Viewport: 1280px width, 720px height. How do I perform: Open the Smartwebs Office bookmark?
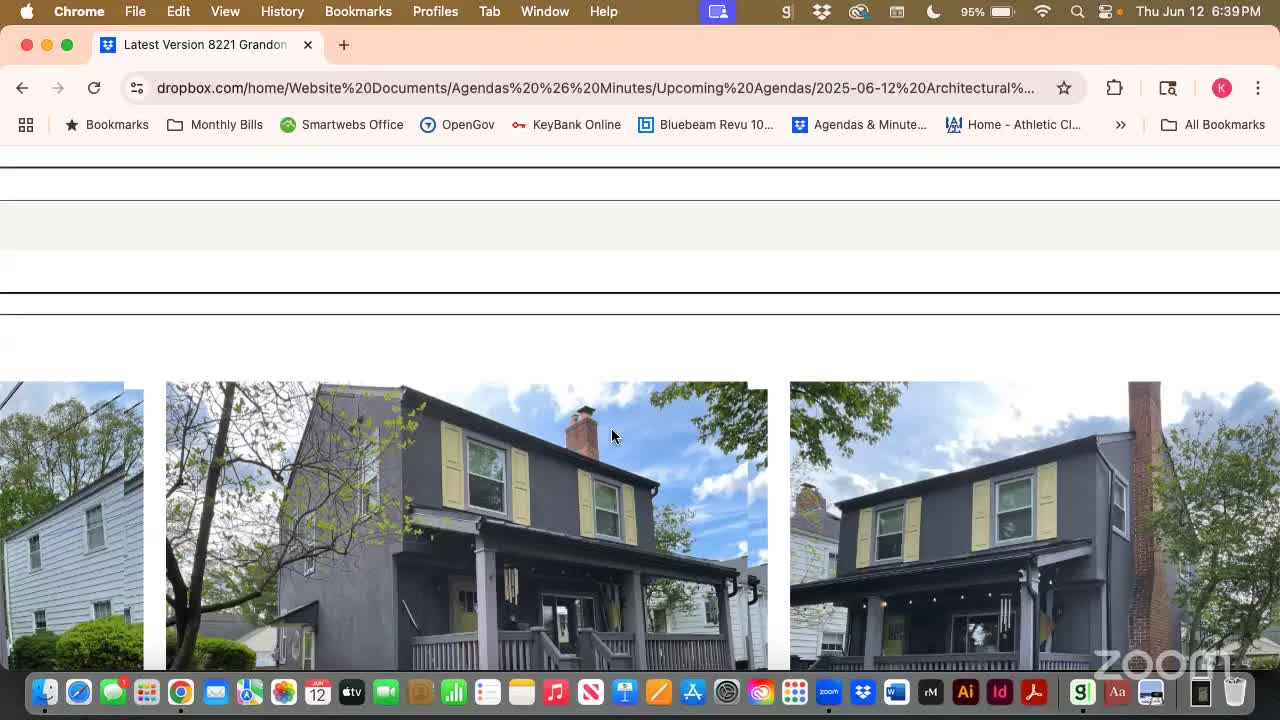(342, 125)
